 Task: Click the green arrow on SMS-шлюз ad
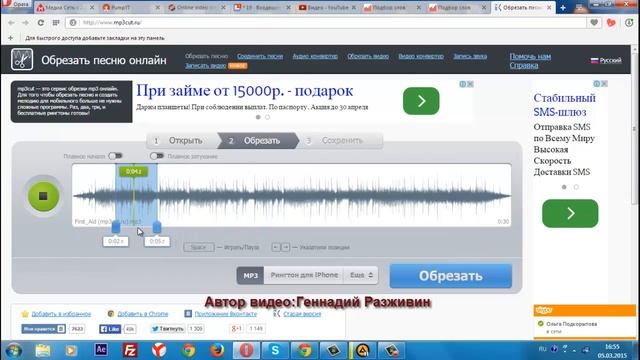[x=570, y=213]
